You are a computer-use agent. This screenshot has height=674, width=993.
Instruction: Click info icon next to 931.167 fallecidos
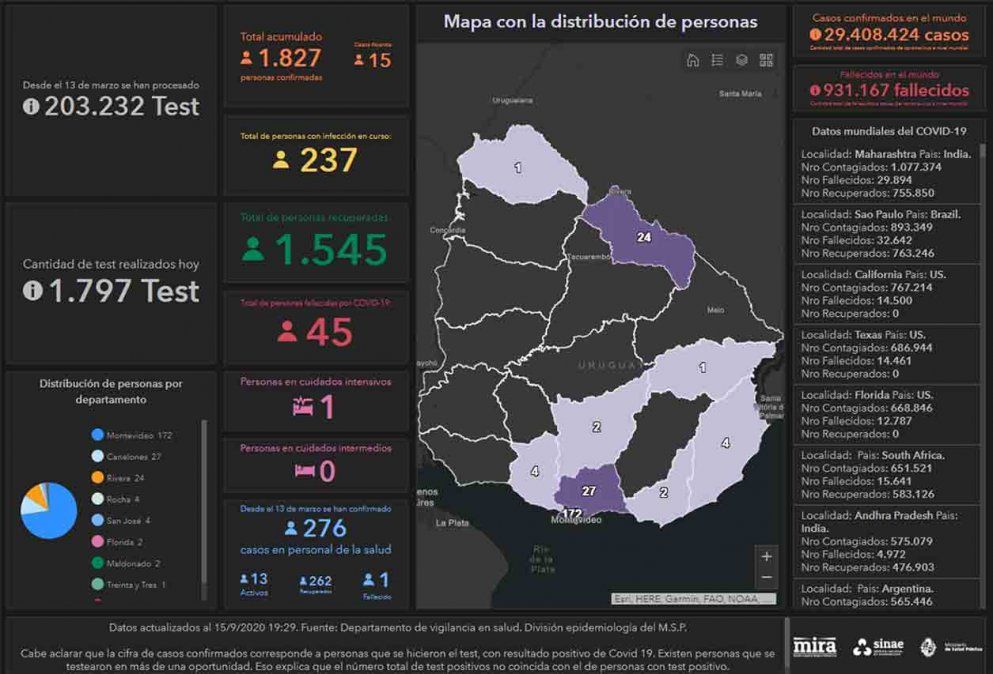pyautogui.click(x=815, y=91)
